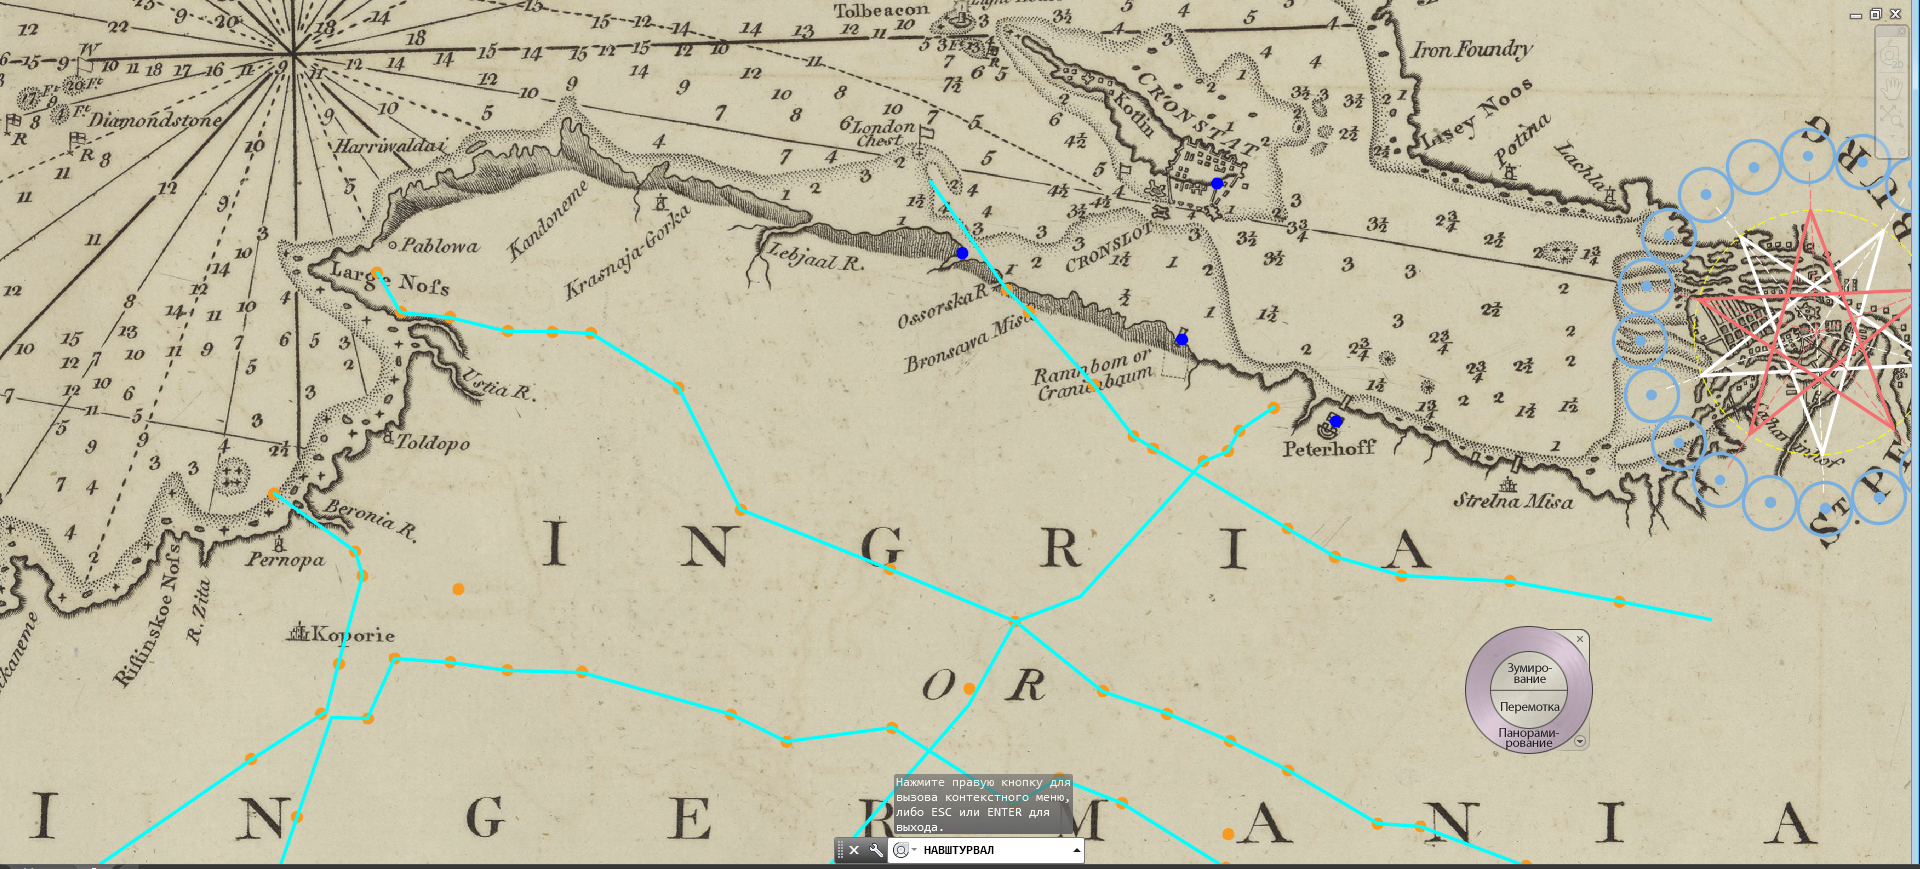Click the Перемотка wedge on the steering wheel
Image resolution: width=1920 pixels, height=869 pixels.
(x=1529, y=707)
